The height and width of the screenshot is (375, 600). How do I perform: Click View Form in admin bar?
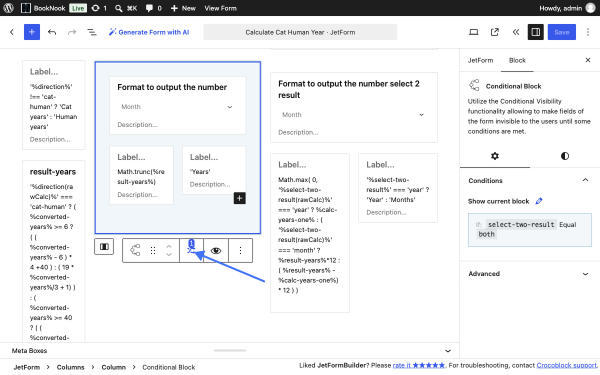click(x=220, y=8)
